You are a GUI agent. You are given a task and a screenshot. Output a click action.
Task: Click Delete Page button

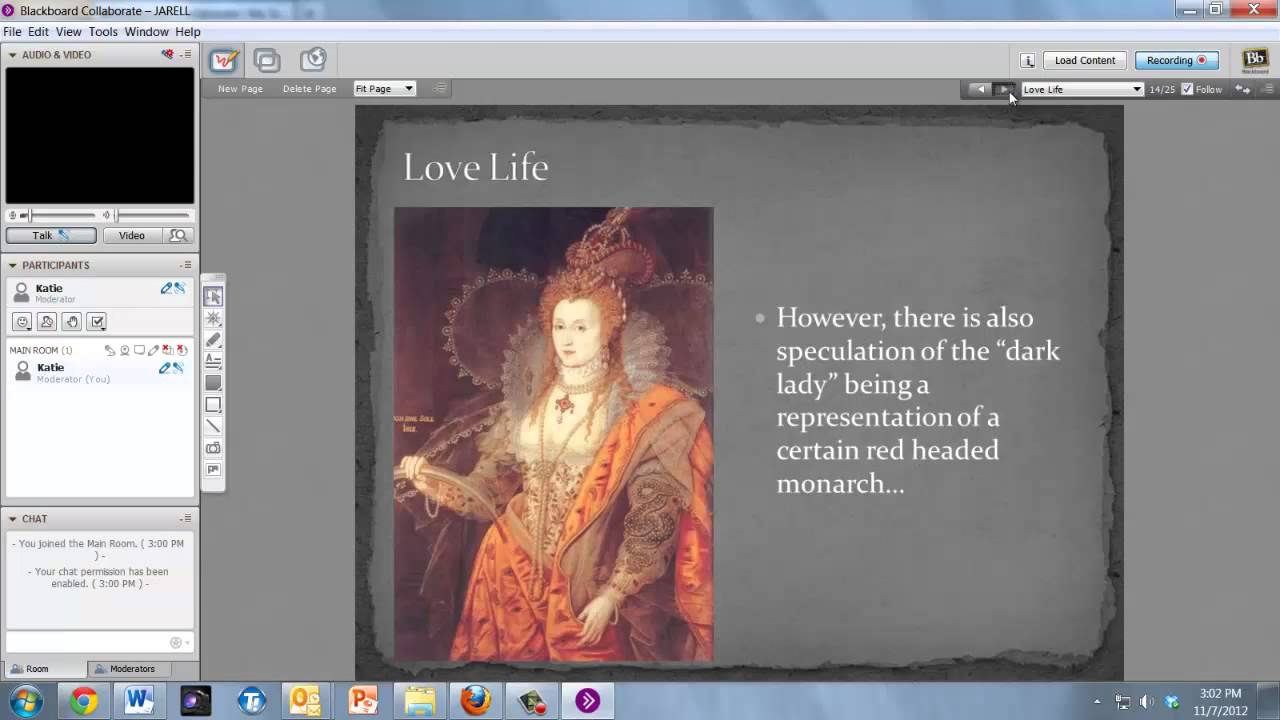tap(310, 89)
